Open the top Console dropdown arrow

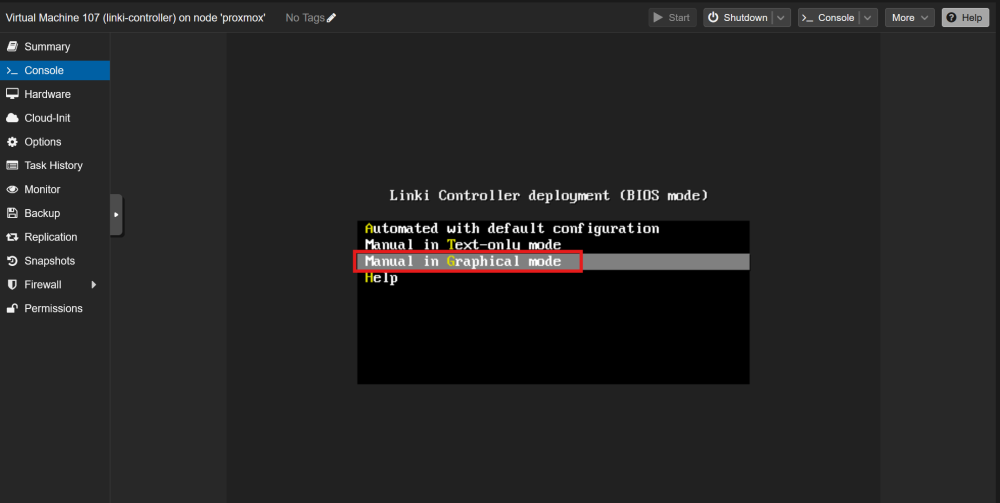click(x=868, y=18)
